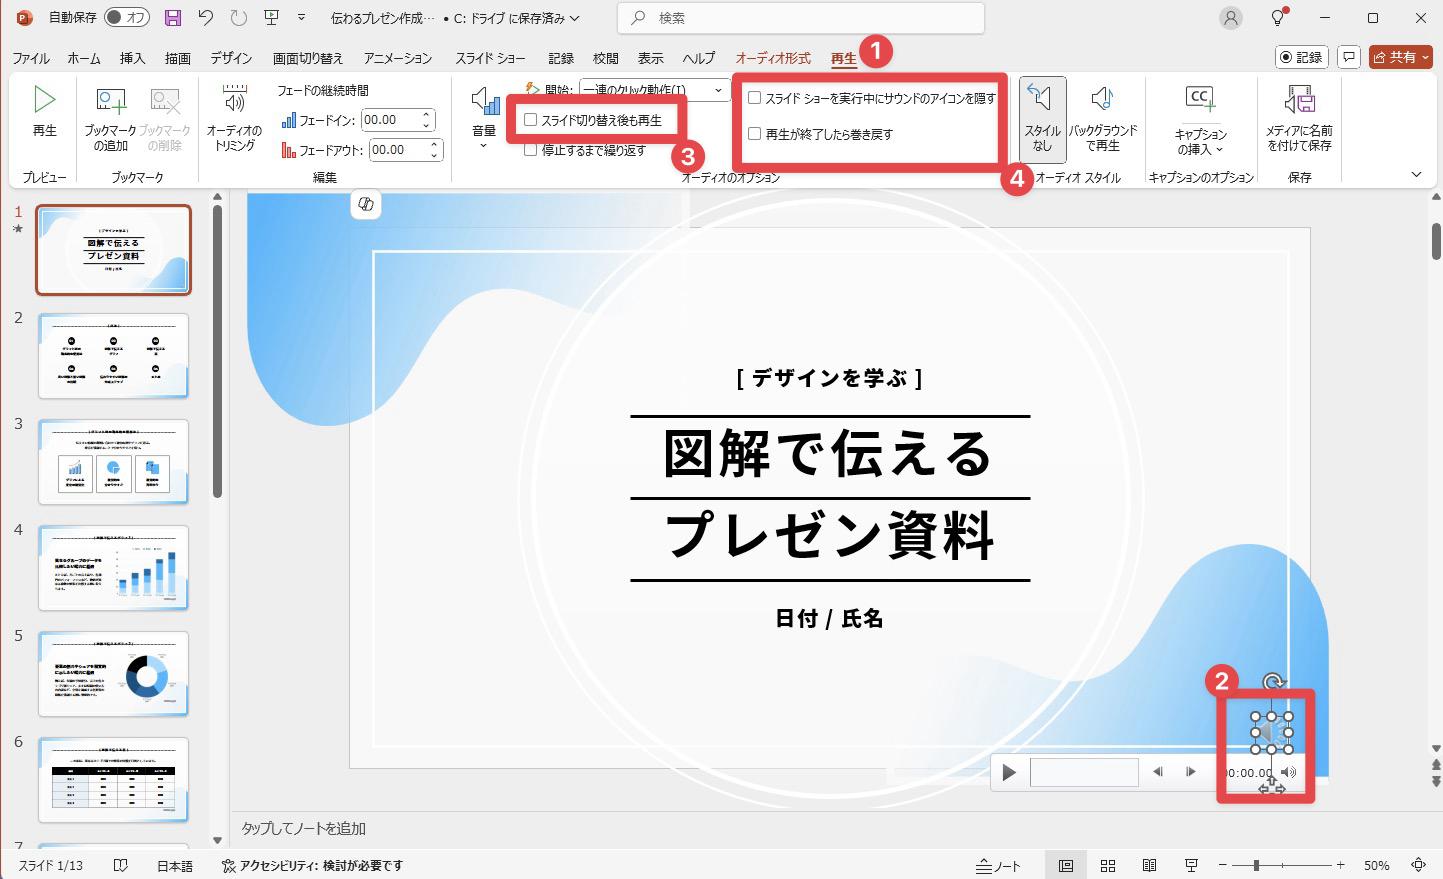Zoom in with the plus button
Viewport: 1443px width, 879px height.
point(1340,865)
